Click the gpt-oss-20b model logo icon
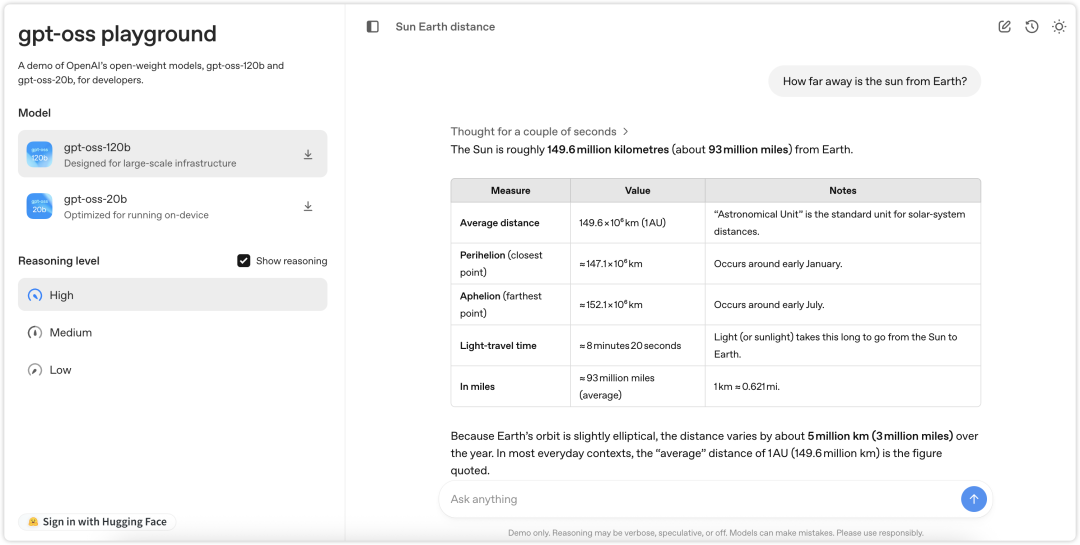 (40, 206)
